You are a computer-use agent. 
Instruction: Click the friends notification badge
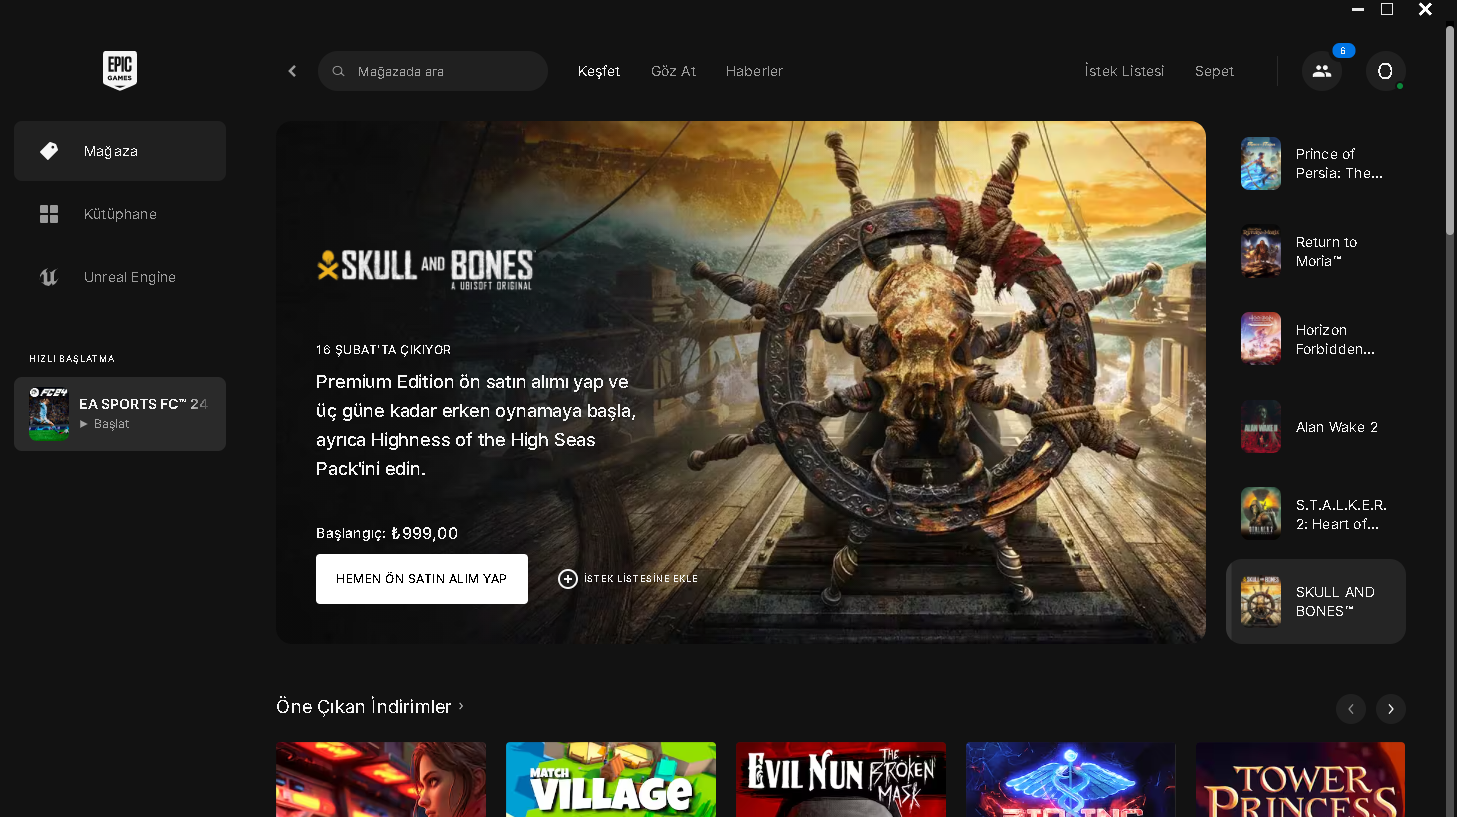point(1344,50)
